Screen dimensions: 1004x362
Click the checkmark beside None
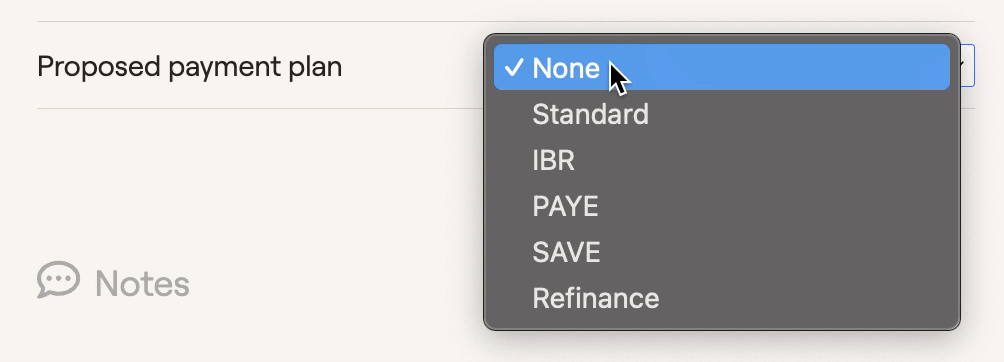tap(514, 67)
